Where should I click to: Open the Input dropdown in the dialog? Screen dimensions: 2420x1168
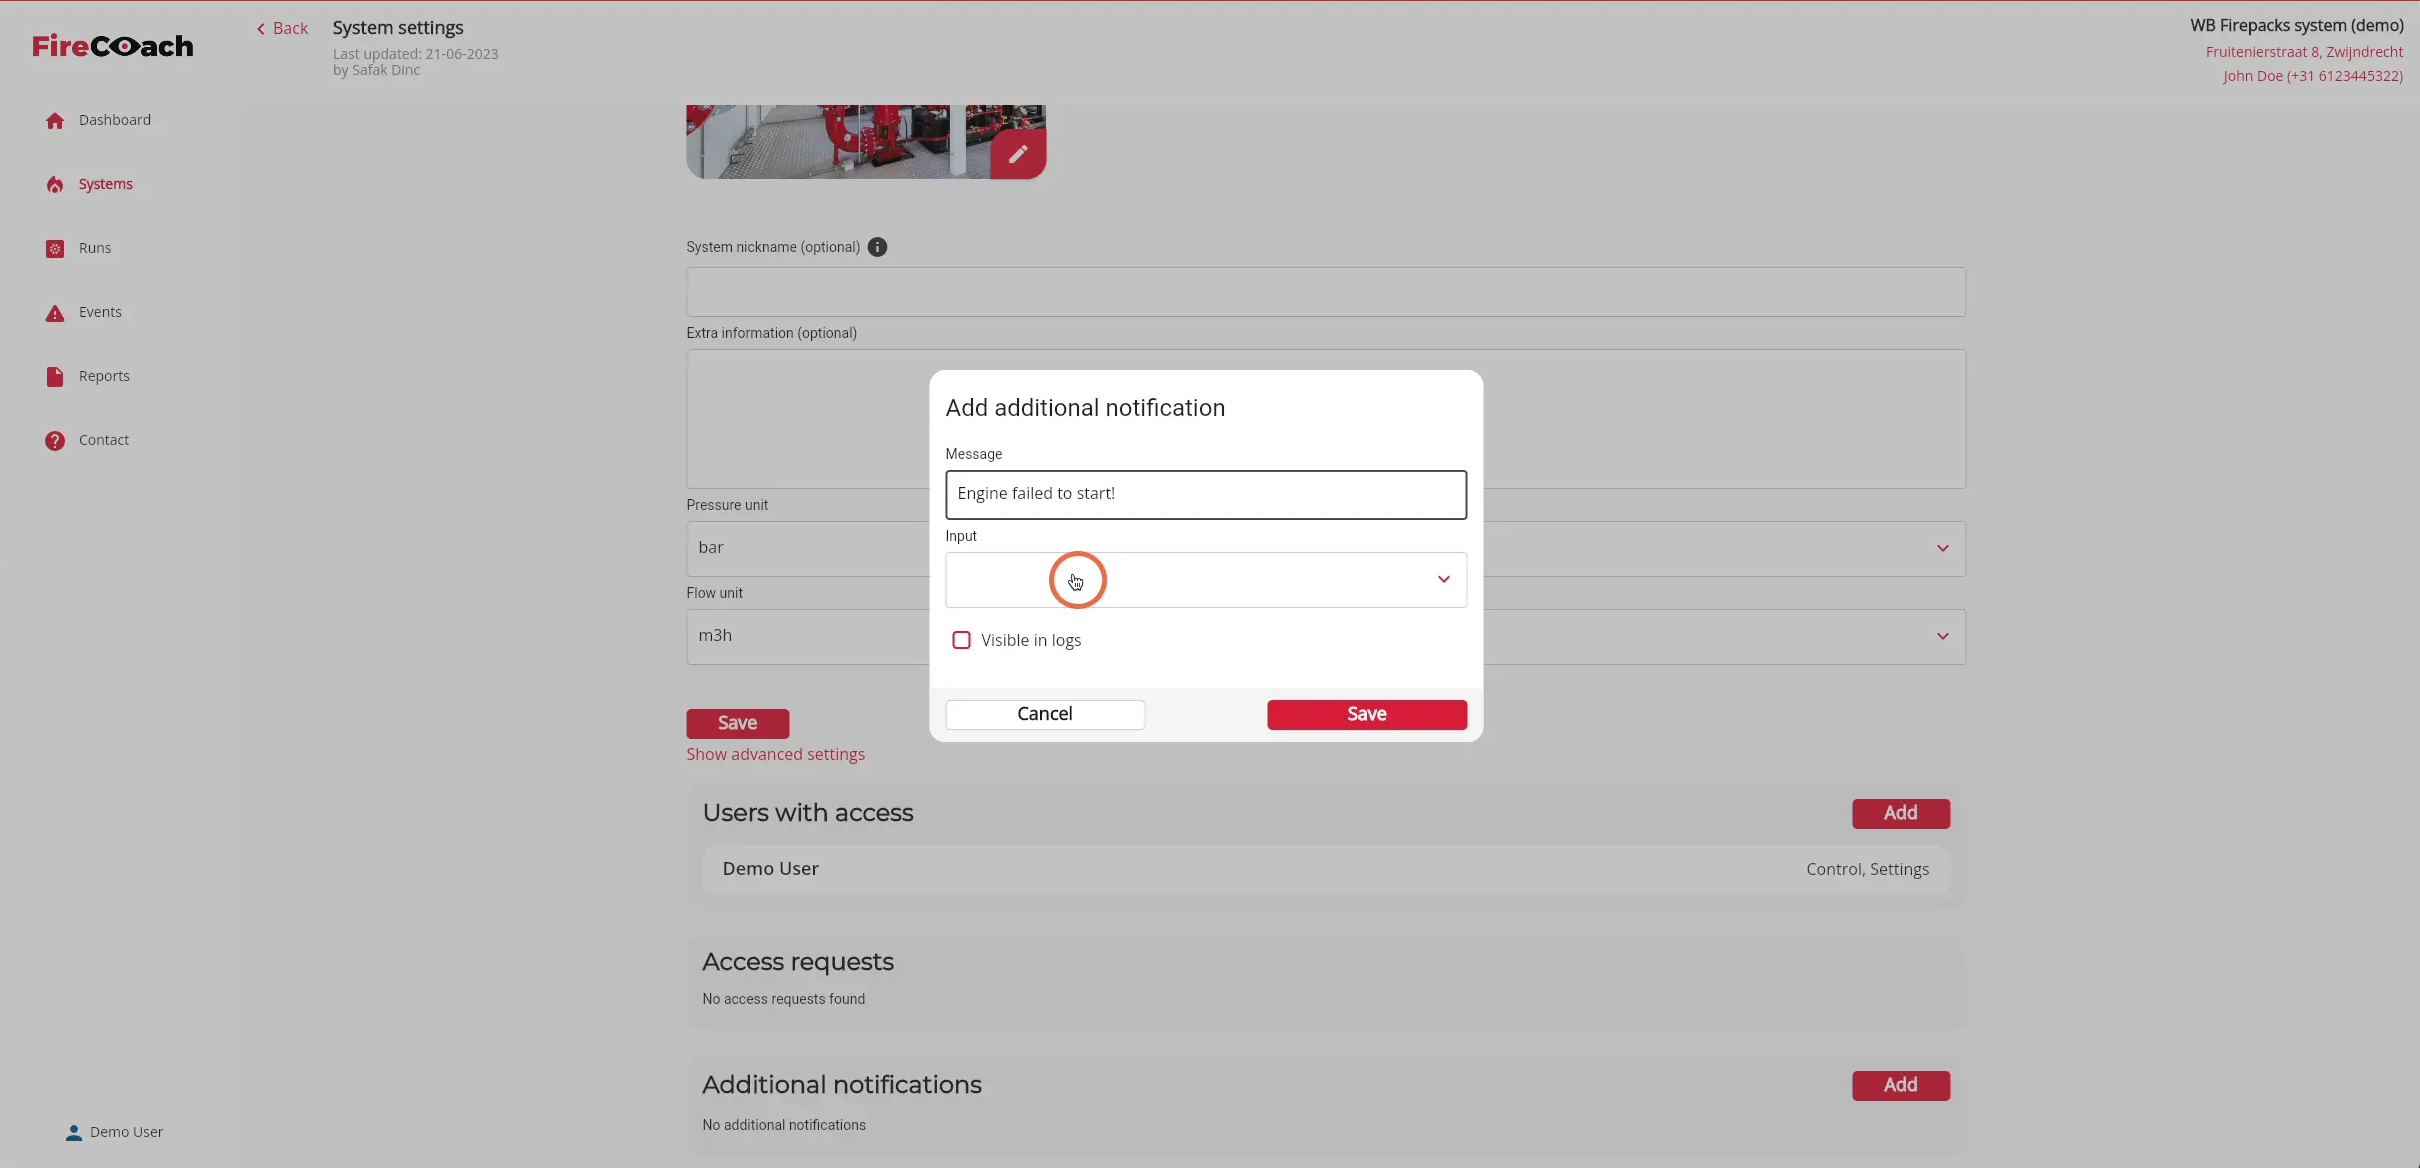pos(1206,580)
